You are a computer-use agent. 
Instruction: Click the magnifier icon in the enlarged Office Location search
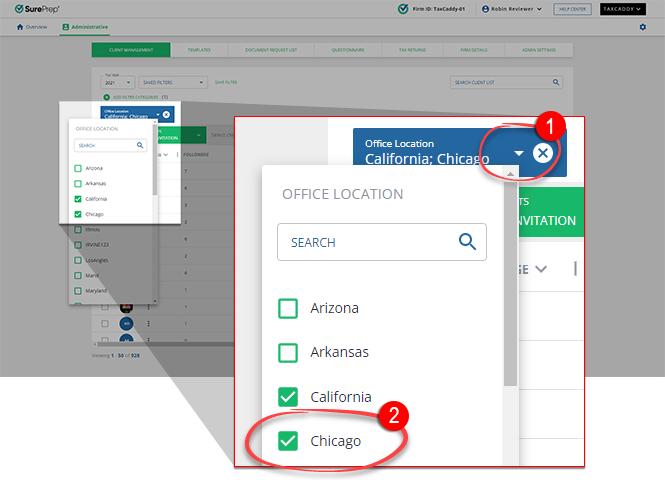[467, 242]
